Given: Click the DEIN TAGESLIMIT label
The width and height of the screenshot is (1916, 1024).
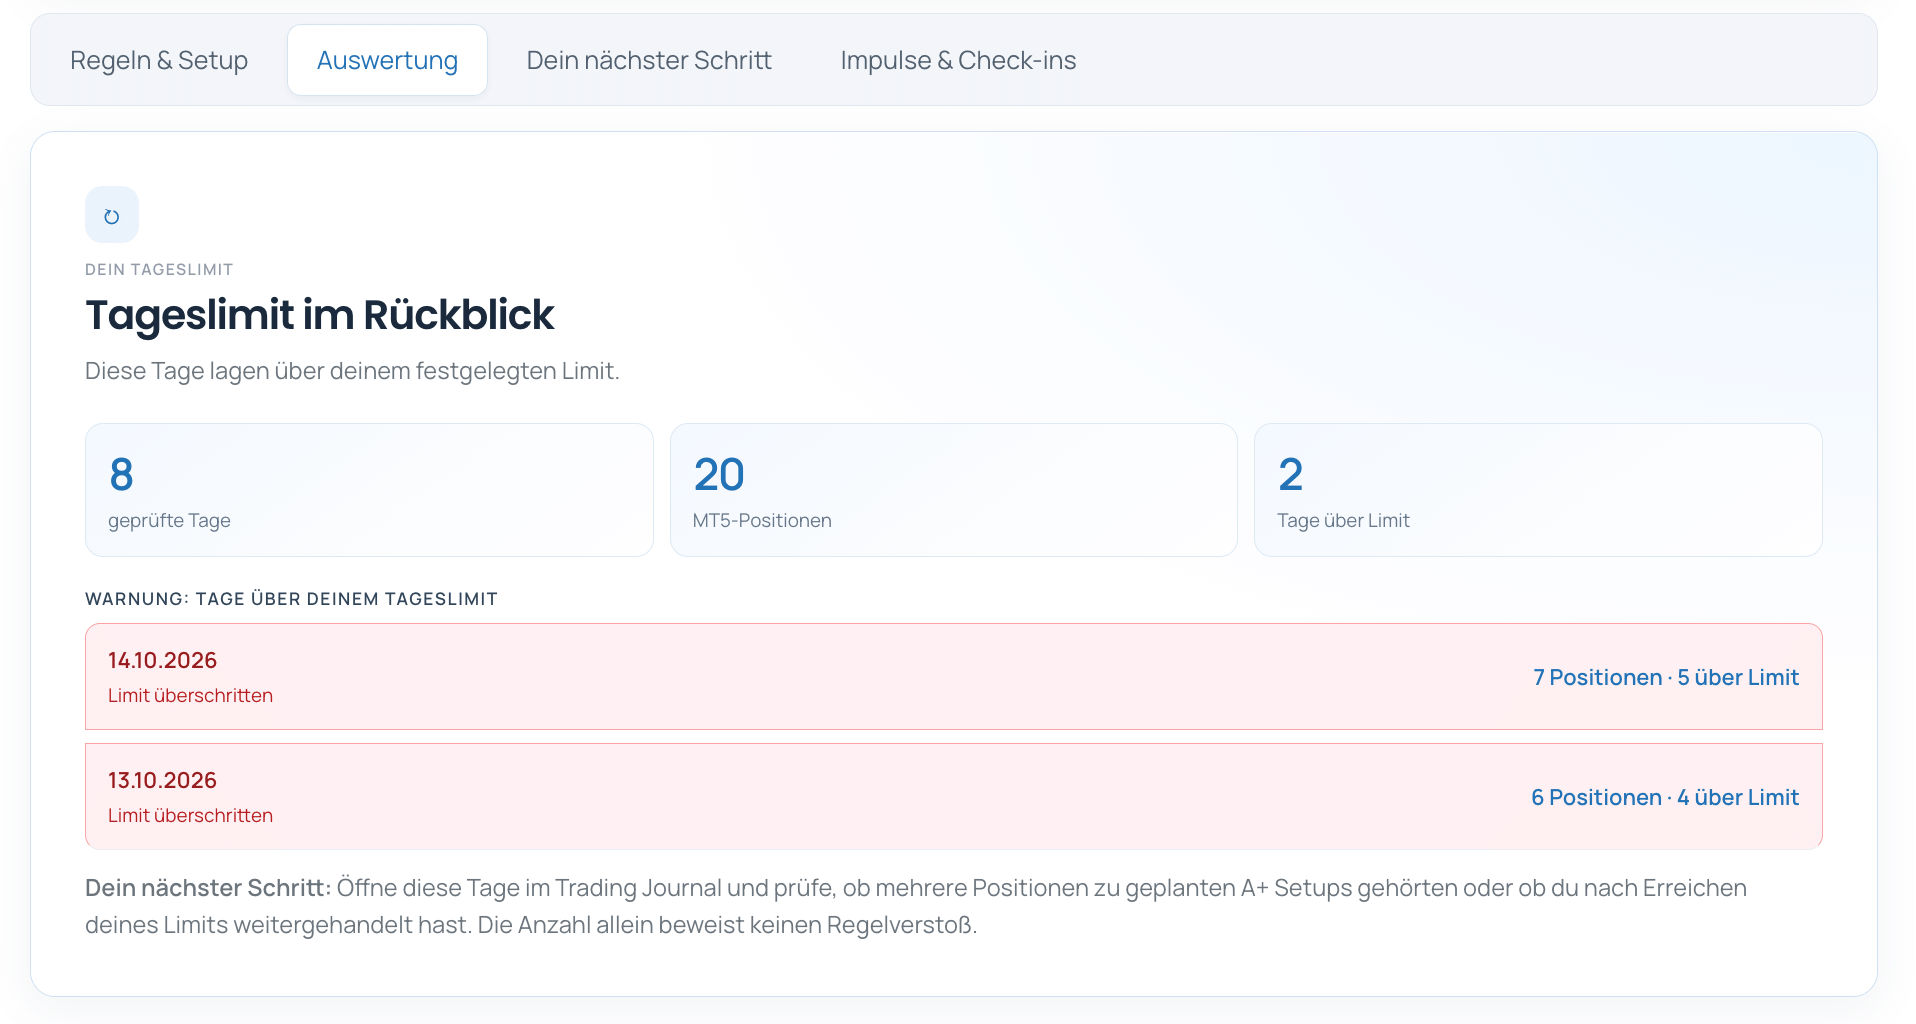Looking at the screenshot, I should point(159,270).
